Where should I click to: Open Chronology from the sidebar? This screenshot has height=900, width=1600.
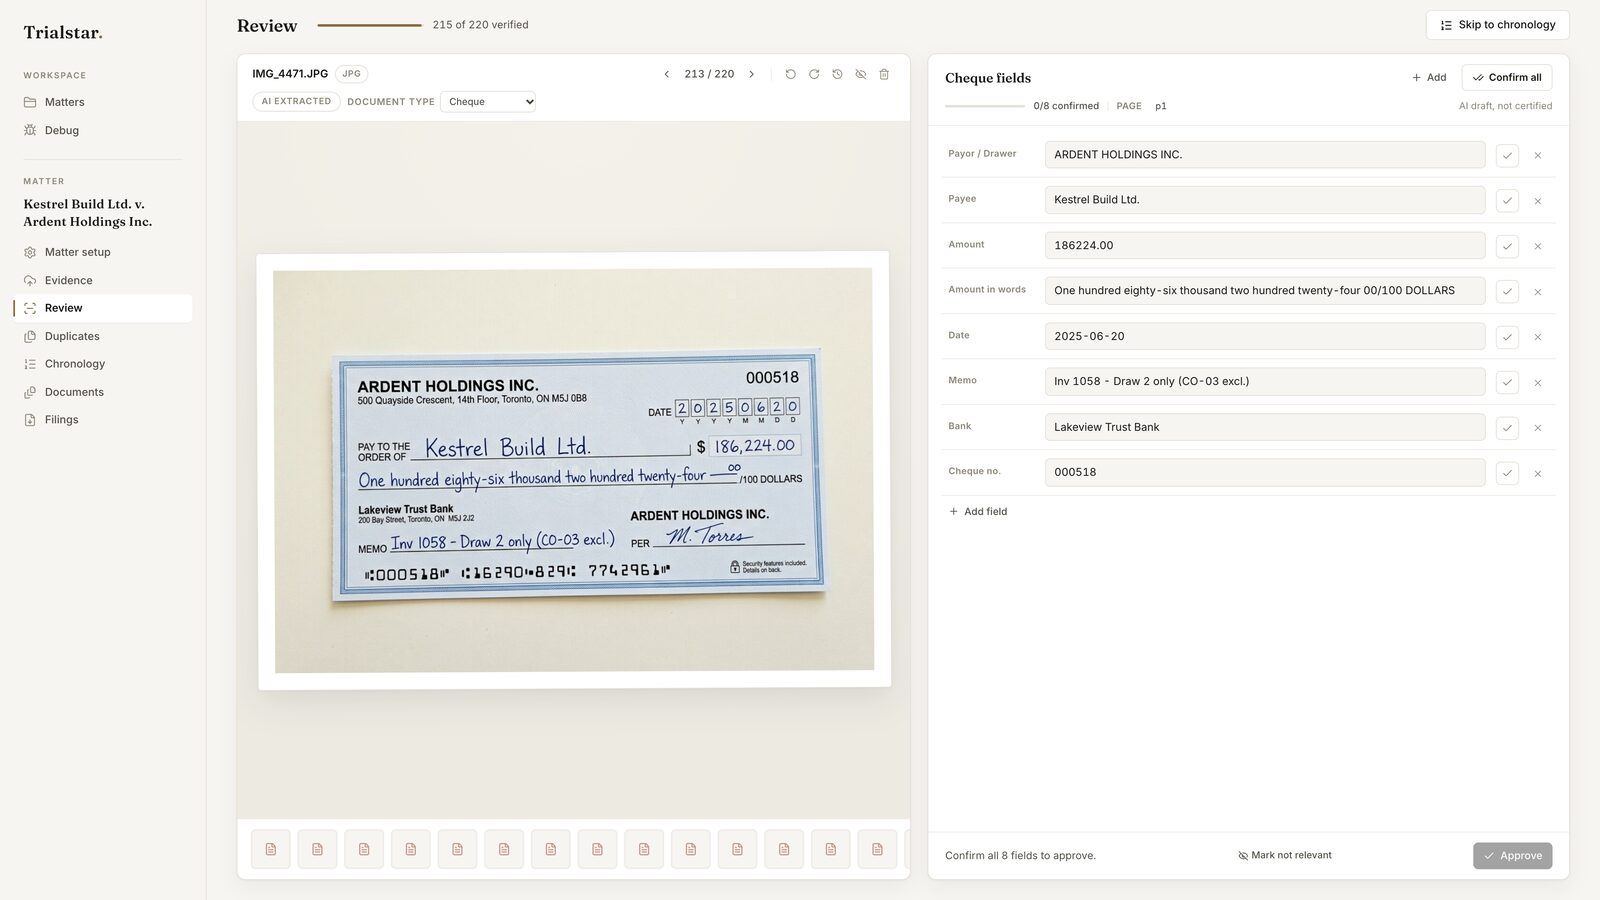pos(103,364)
